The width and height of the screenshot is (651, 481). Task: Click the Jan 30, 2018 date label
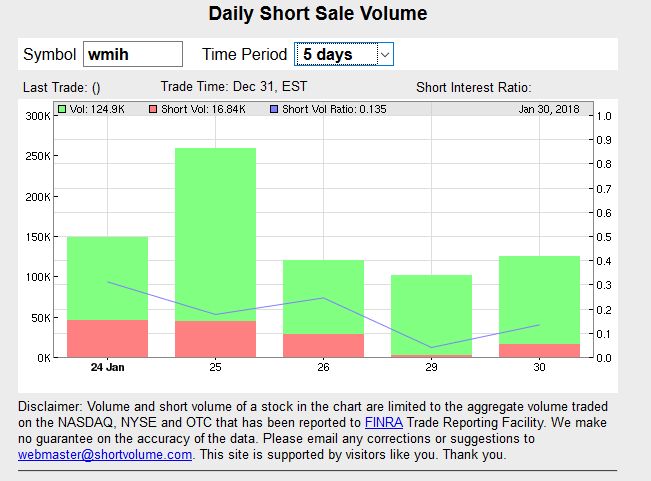[x=551, y=109]
